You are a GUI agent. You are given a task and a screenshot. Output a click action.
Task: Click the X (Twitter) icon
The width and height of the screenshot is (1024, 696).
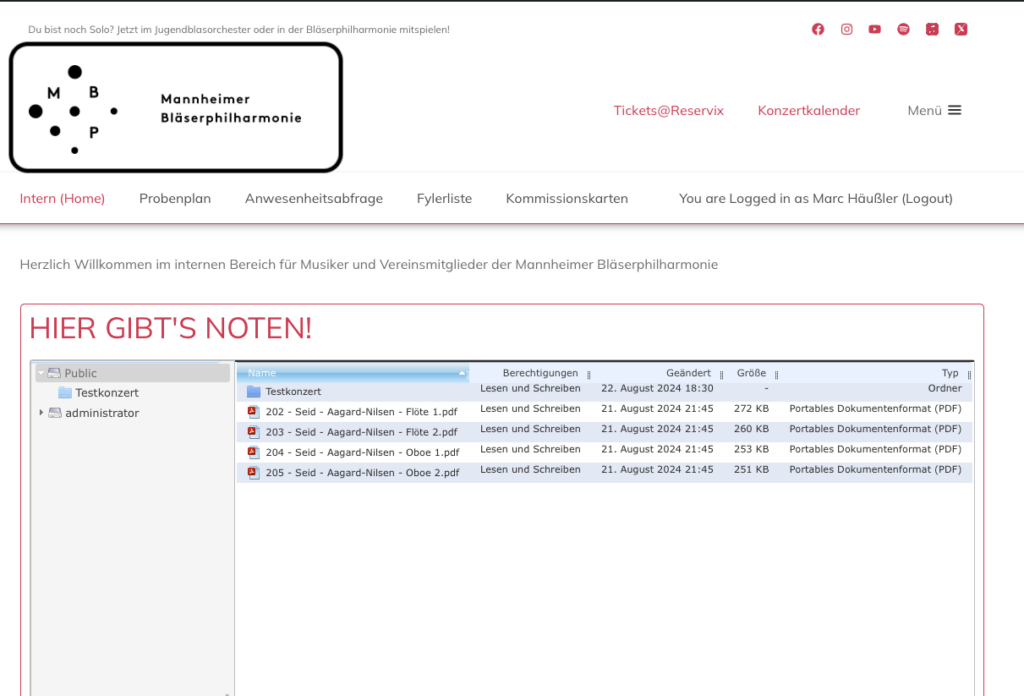[961, 29]
